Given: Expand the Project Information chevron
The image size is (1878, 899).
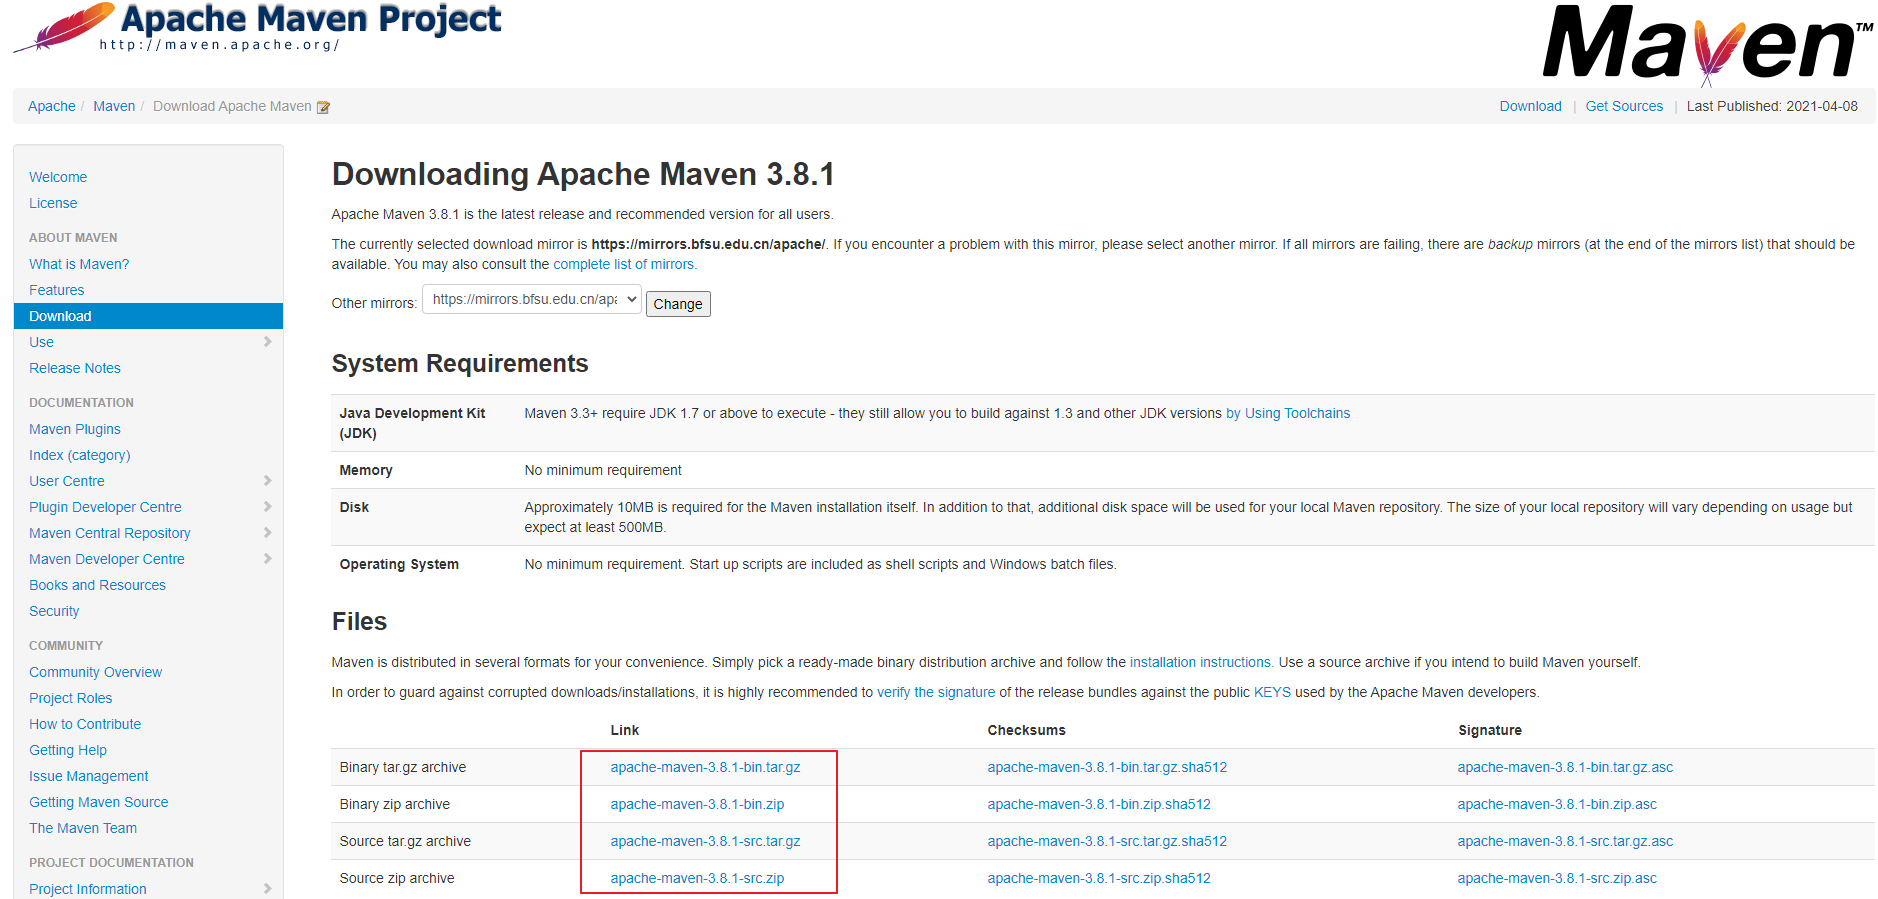Looking at the screenshot, I should pyautogui.click(x=267, y=889).
